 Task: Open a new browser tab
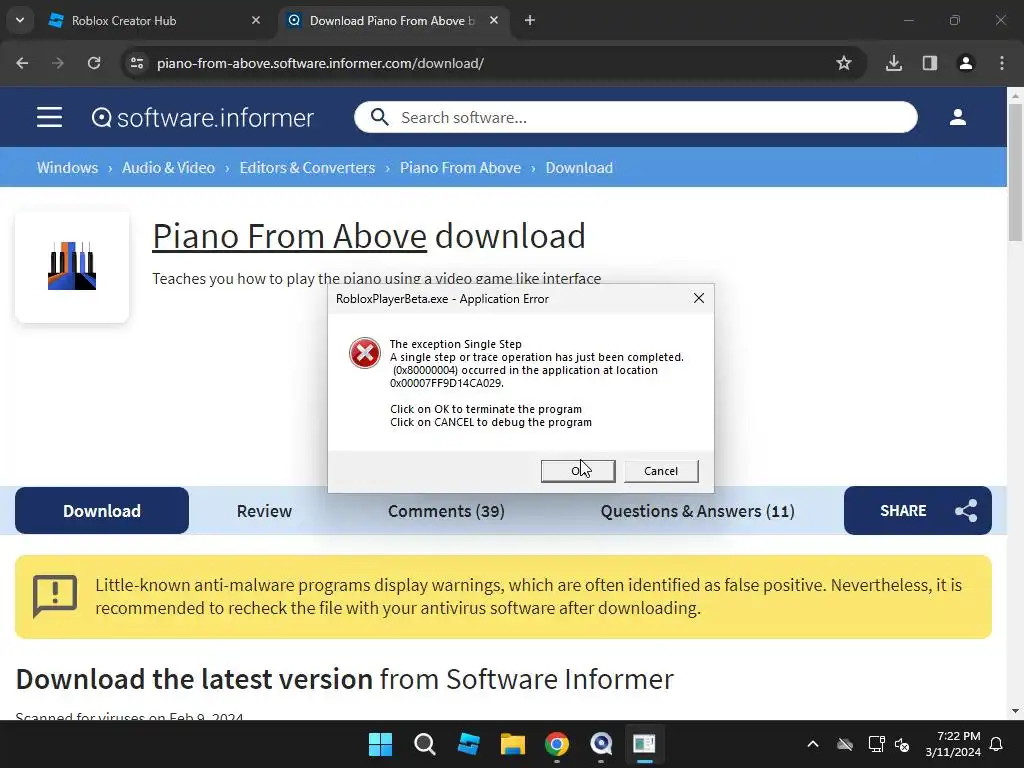(530, 20)
